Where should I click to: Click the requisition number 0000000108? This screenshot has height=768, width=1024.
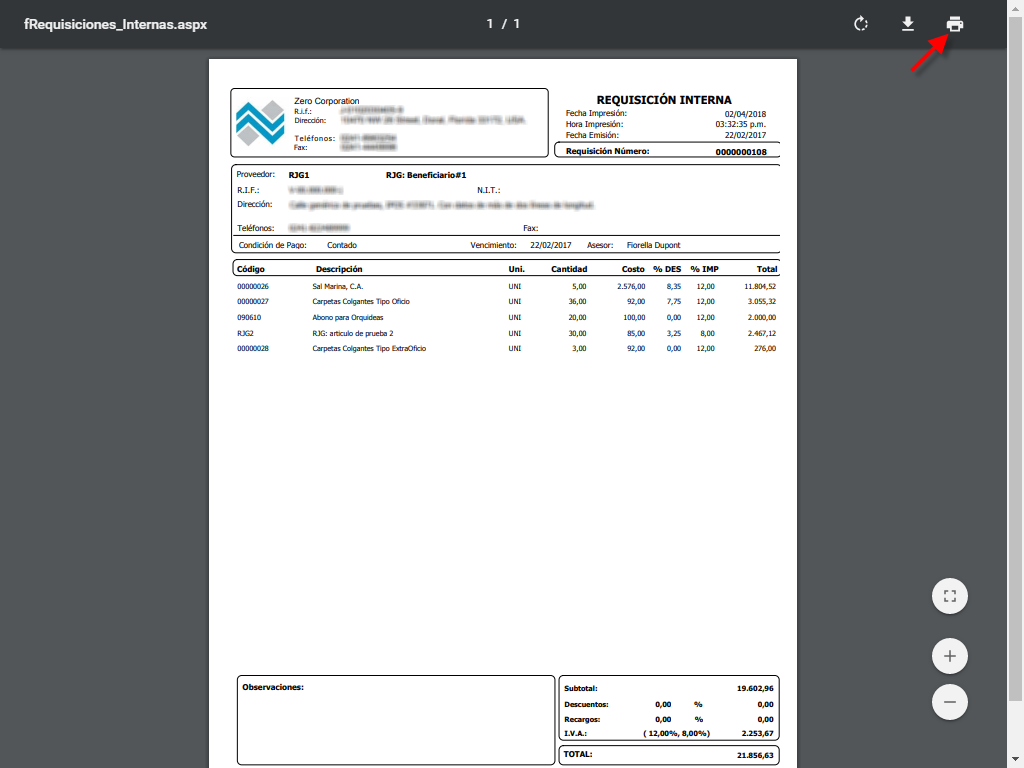click(741, 152)
